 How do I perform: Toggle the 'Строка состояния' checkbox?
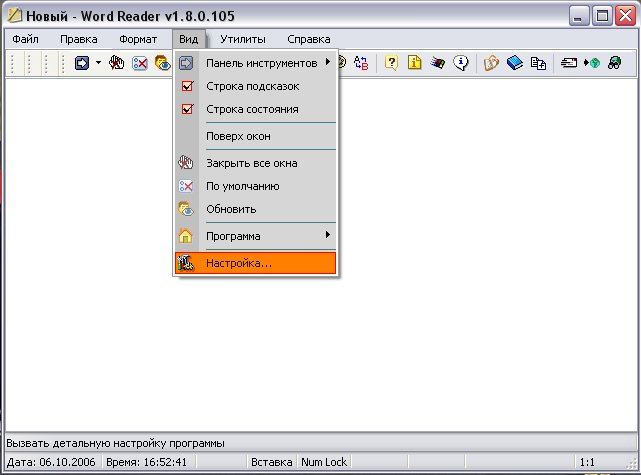click(187, 109)
